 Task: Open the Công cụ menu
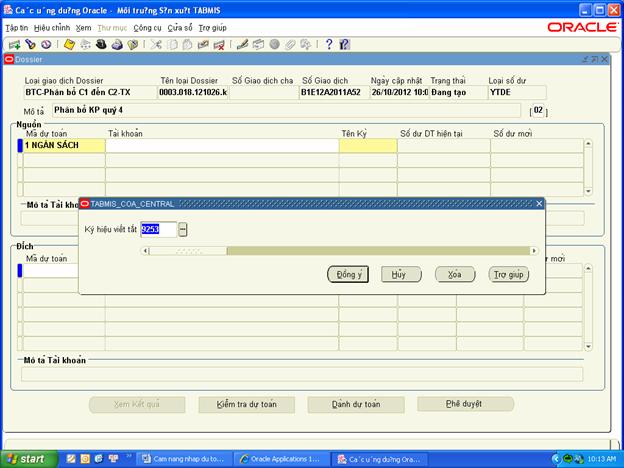(x=147, y=28)
